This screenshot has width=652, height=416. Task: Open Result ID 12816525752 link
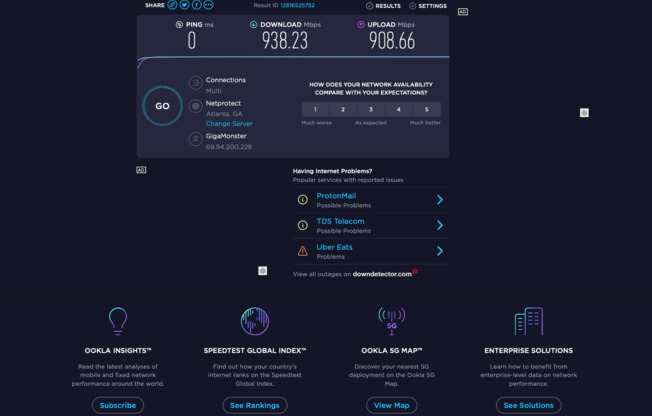[297, 5]
